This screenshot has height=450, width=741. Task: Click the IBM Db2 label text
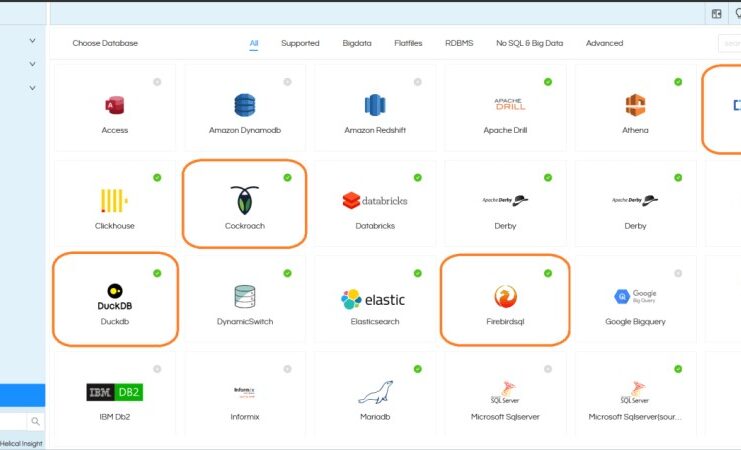coord(114,417)
